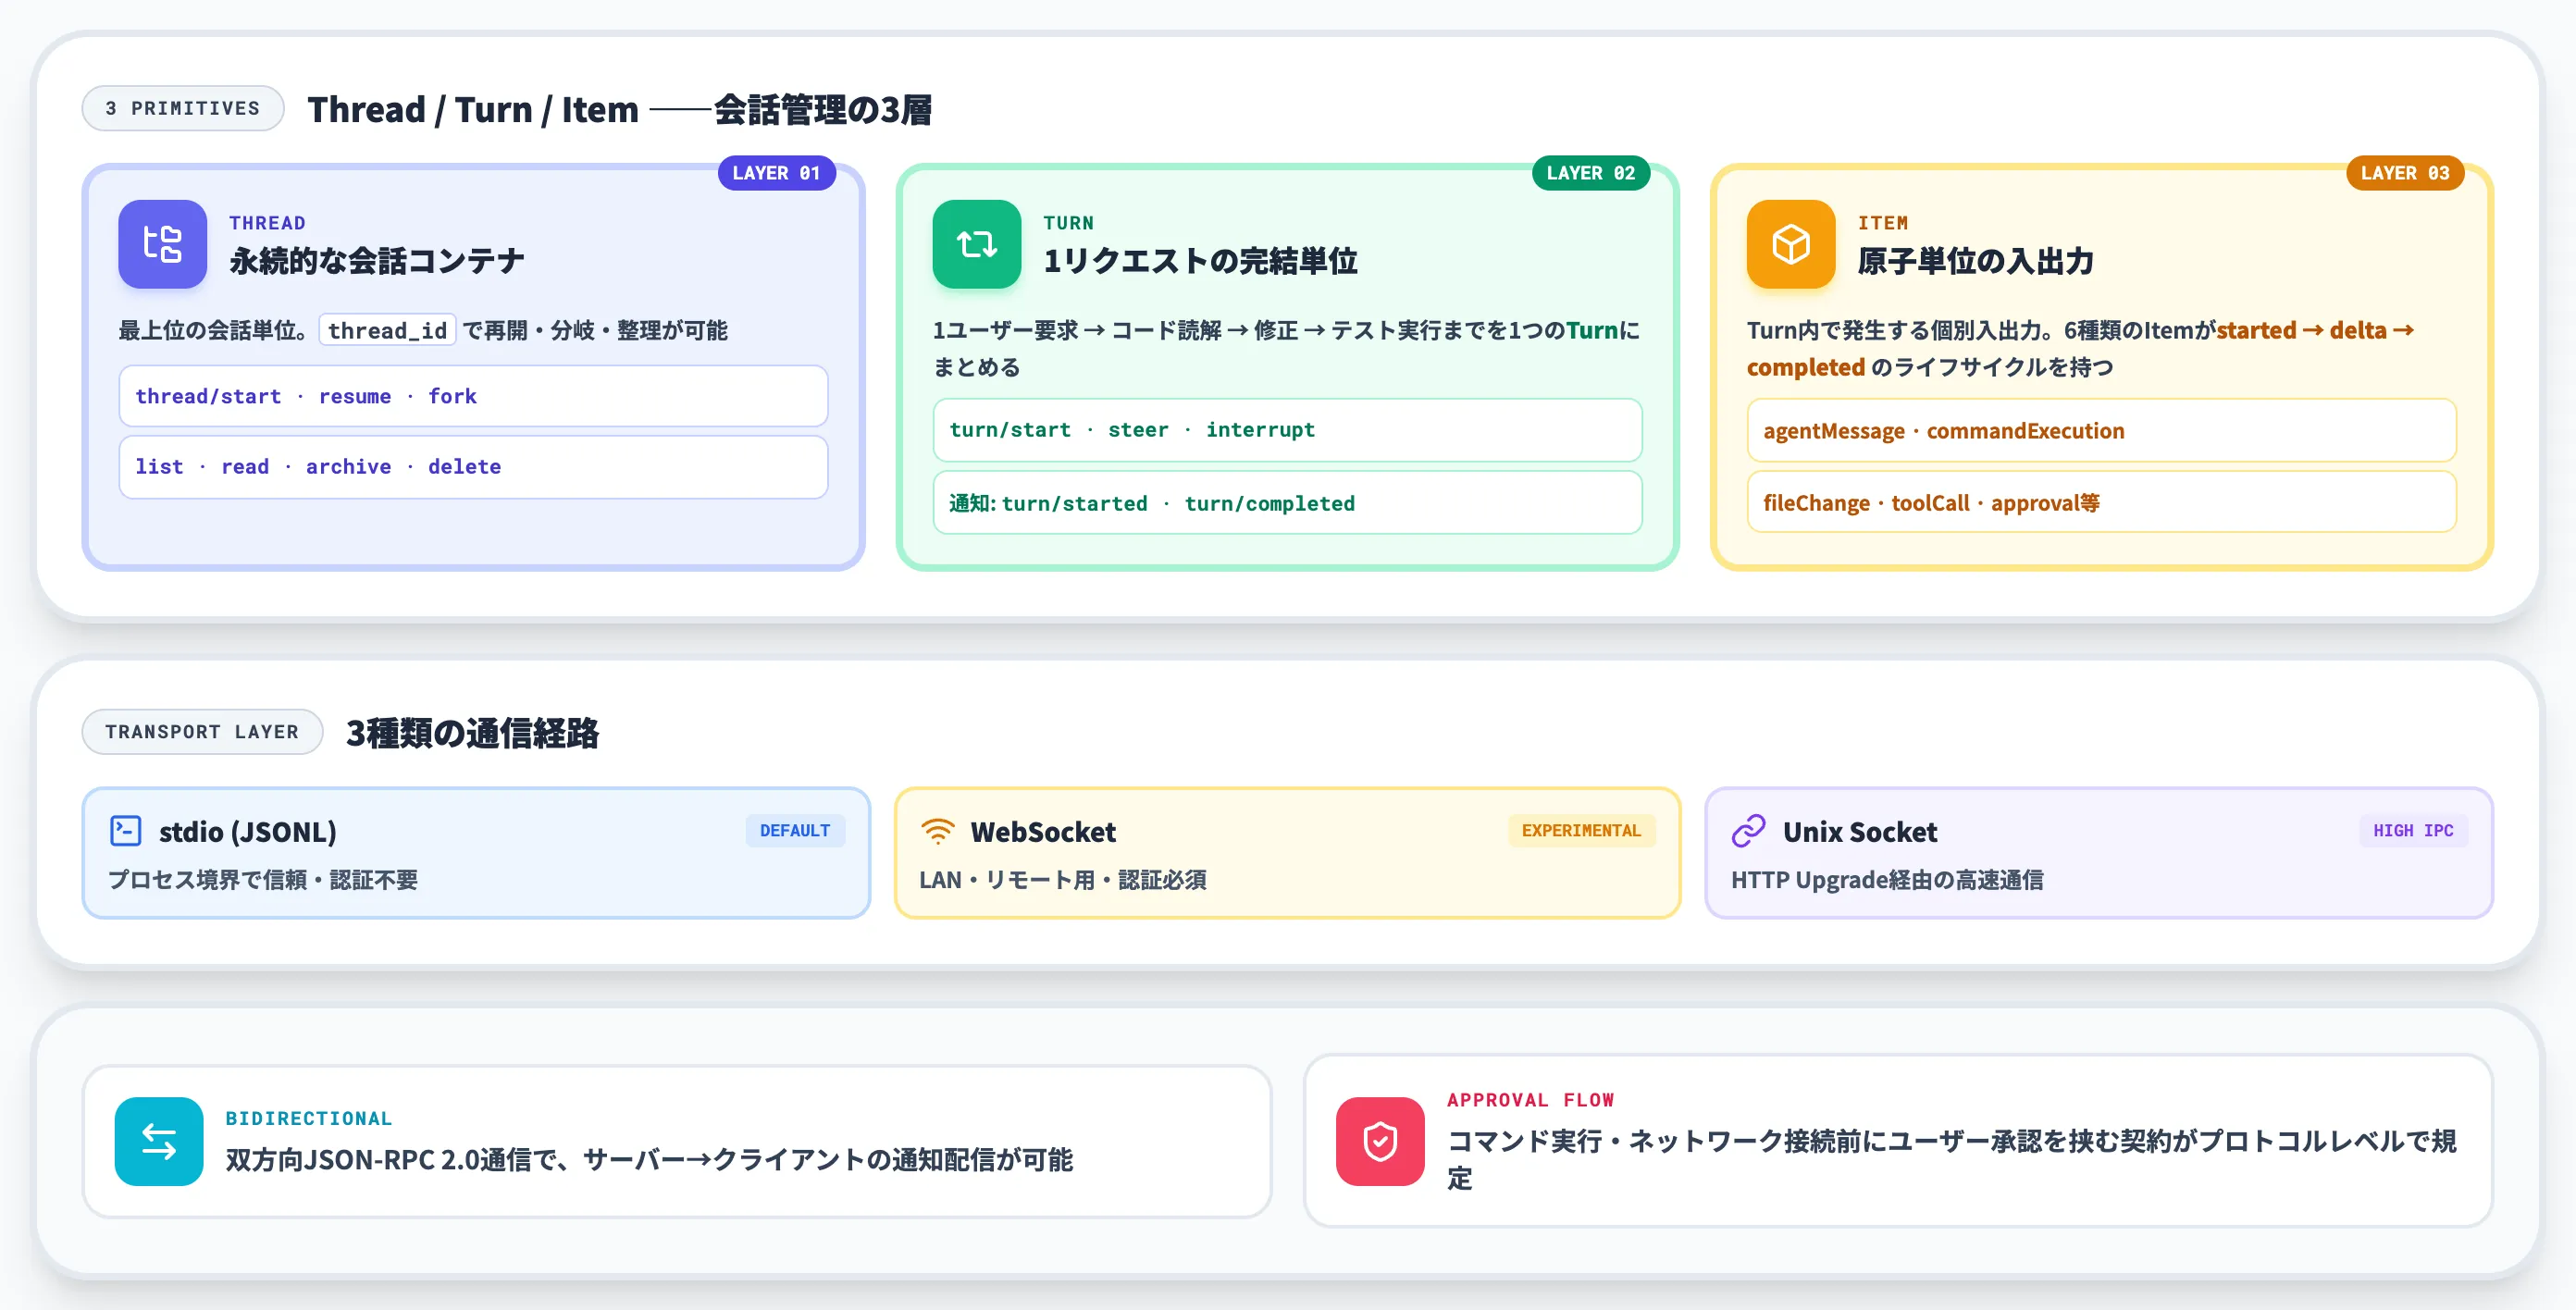Image resolution: width=2576 pixels, height=1310 pixels.
Task: Click 'HTTP Upgrade経由の高速通信' description
Action: click(1887, 879)
